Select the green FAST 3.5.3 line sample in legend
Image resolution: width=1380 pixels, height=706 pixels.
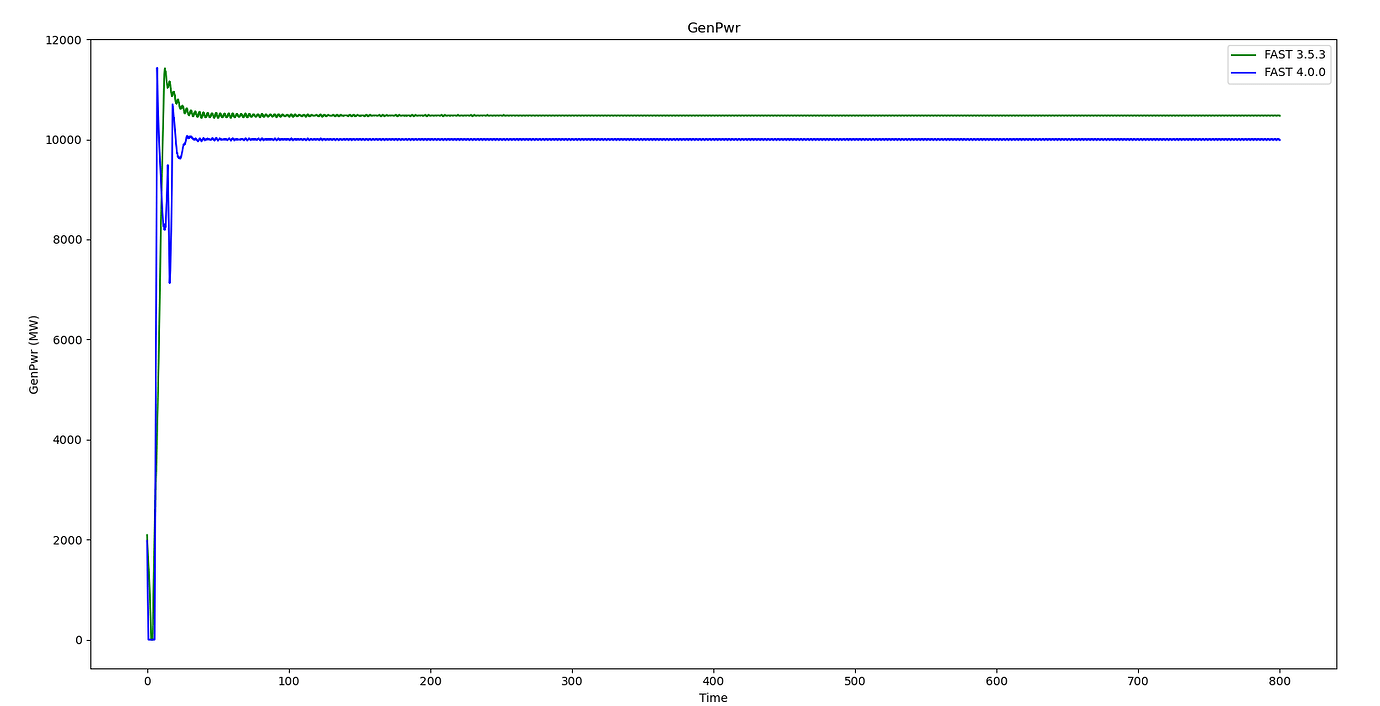click(1244, 55)
